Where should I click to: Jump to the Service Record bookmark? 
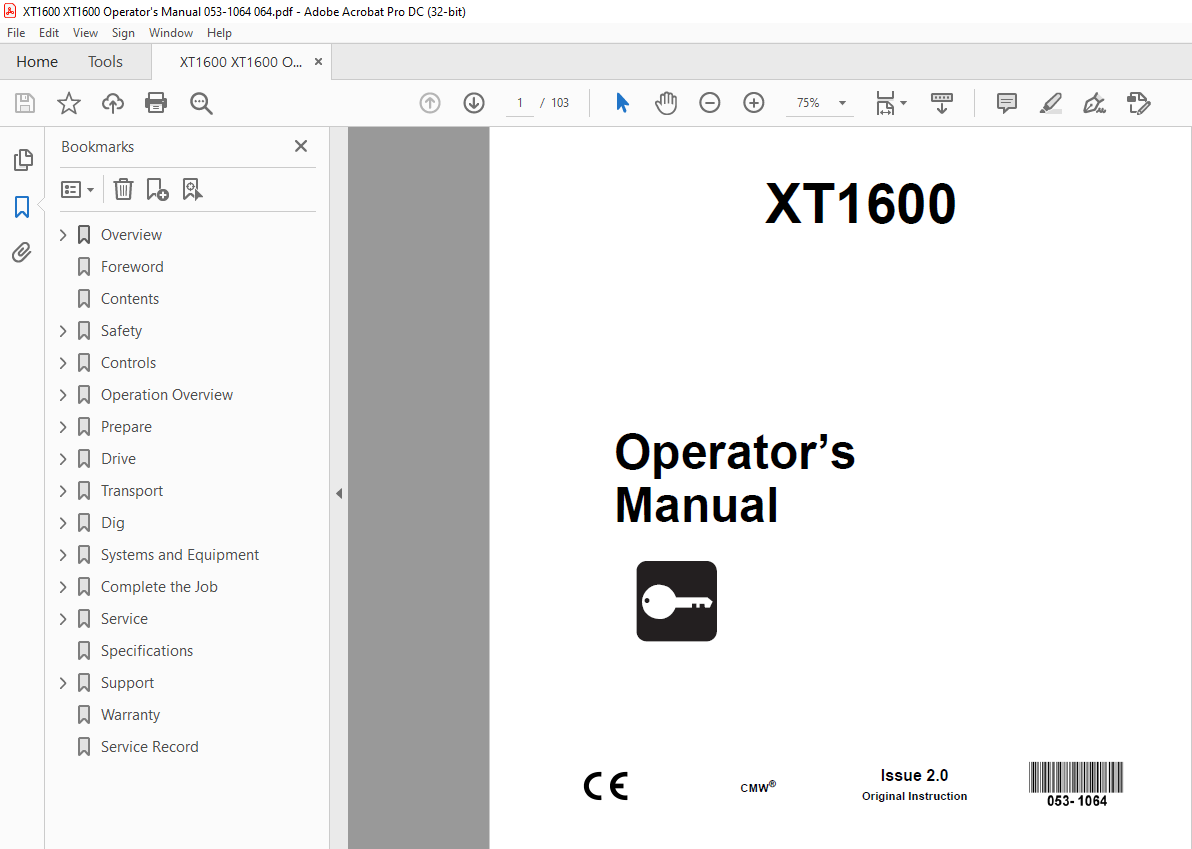pyautogui.click(x=150, y=746)
